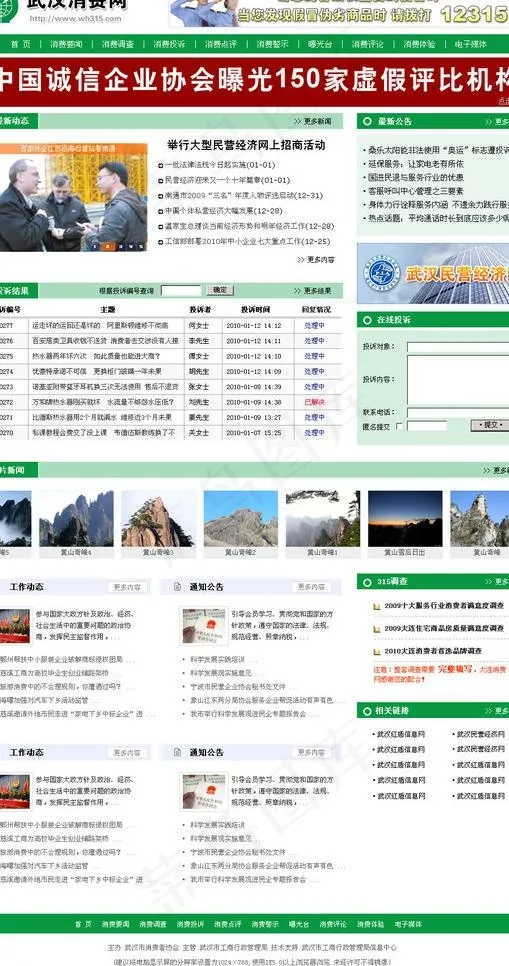The width and height of the screenshot is (509, 966).
Task: Click the circle icon beside 相关链接 header
Action: [368, 710]
